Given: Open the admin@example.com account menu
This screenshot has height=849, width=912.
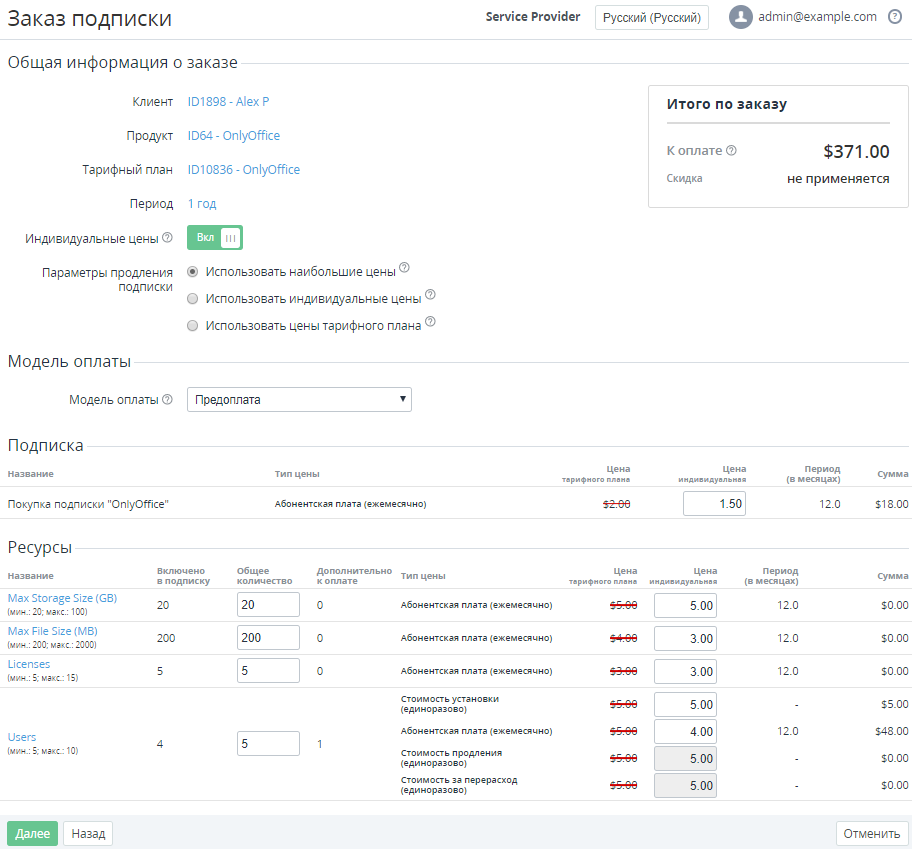Looking at the screenshot, I should click(x=817, y=17).
